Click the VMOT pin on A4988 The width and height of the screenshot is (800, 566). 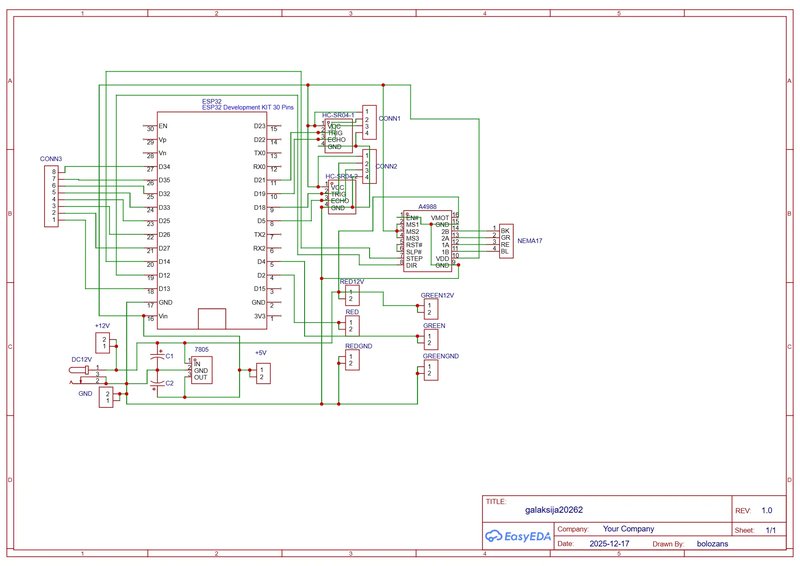tap(440, 218)
